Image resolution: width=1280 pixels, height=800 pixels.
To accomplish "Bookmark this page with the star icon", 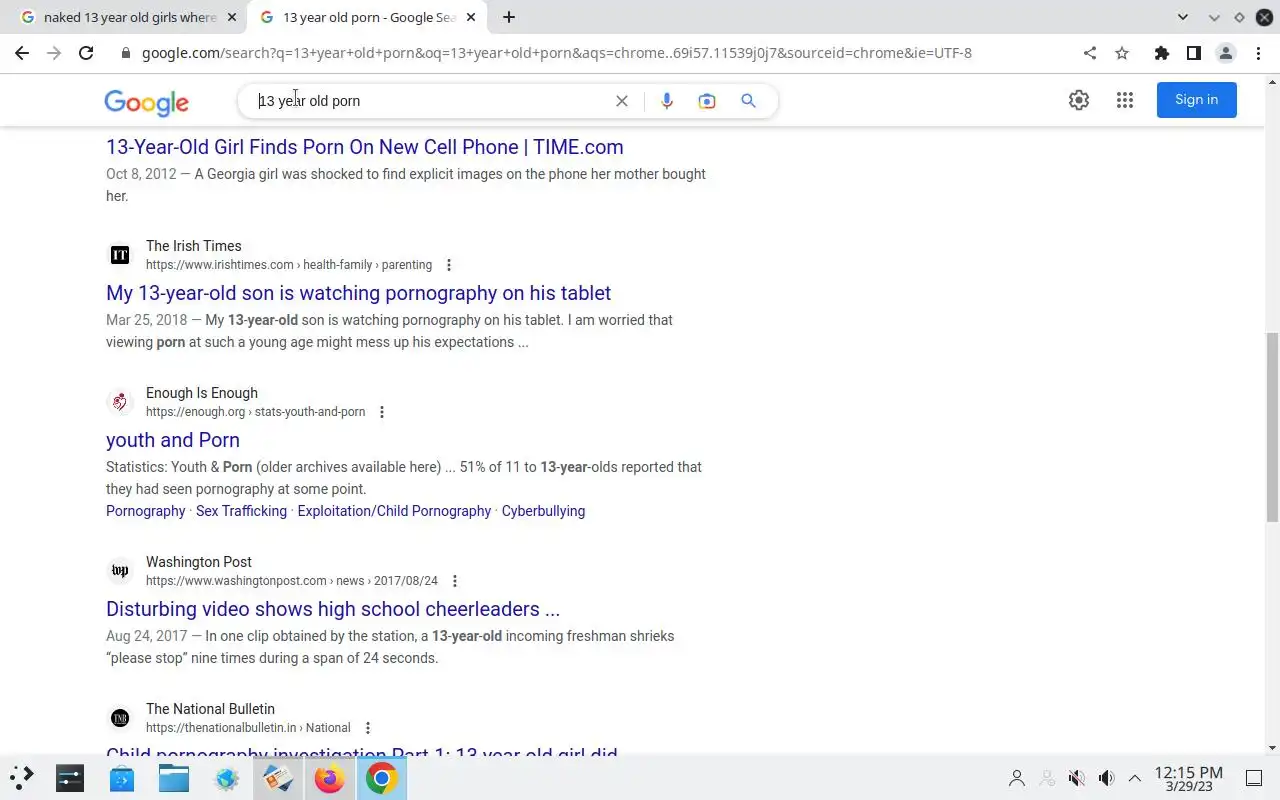I will 1122,53.
